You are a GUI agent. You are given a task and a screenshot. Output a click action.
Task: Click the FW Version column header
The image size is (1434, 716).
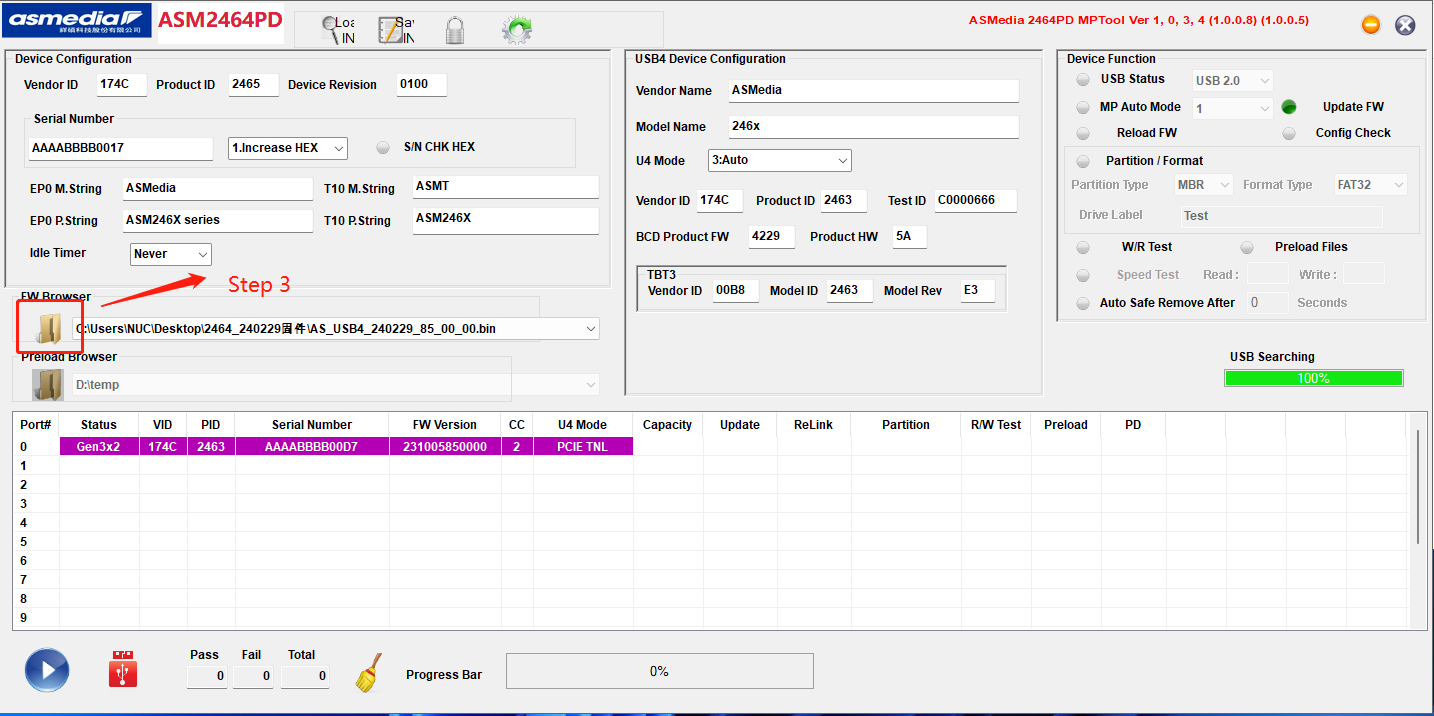coord(445,425)
